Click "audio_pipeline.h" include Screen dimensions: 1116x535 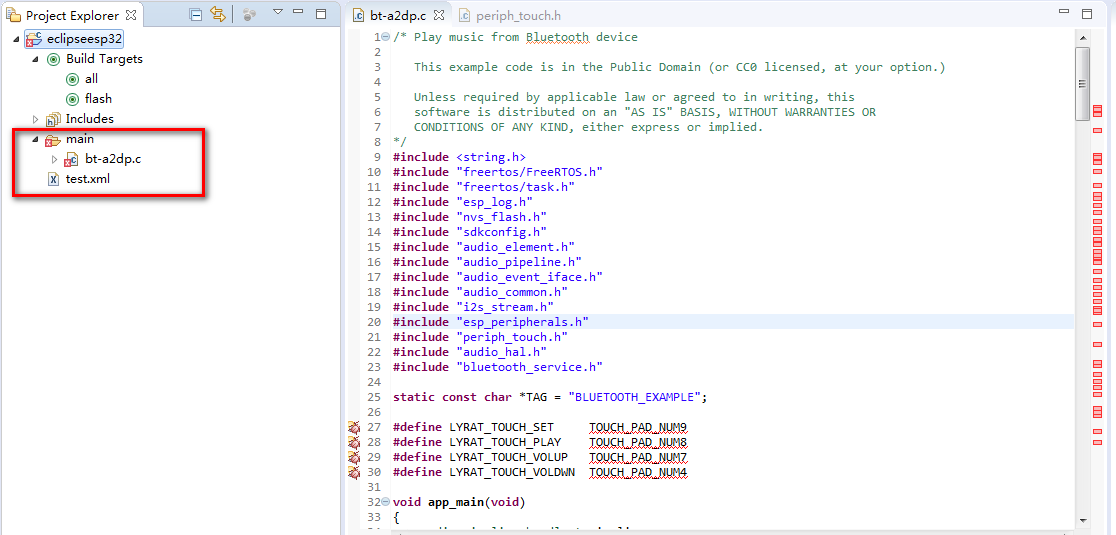coord(519,261)
